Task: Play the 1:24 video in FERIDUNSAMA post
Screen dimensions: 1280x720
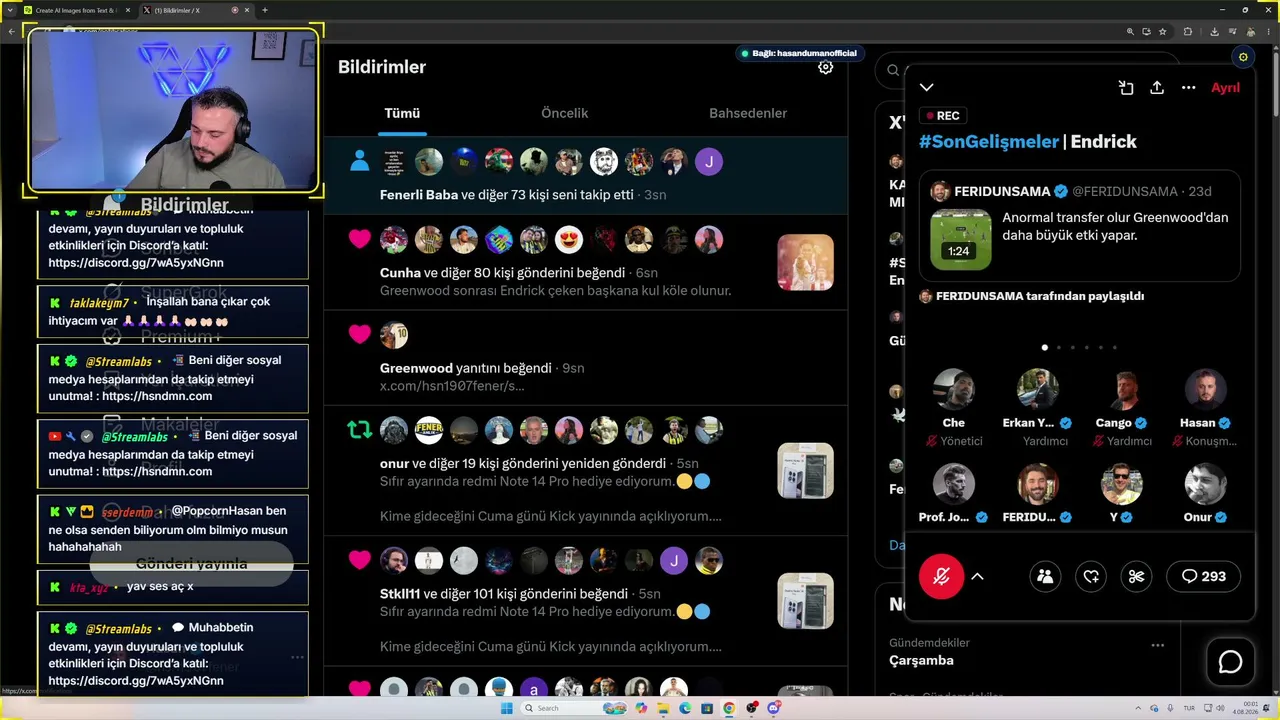Action: (x=960, y=239)
